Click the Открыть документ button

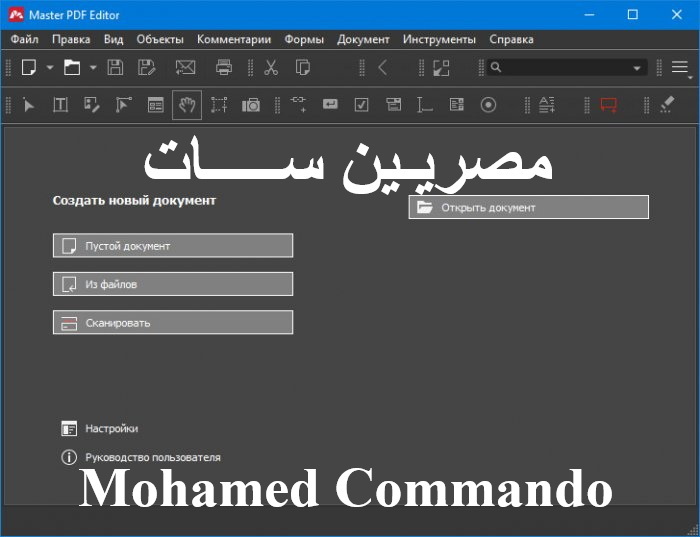[528, 207]
